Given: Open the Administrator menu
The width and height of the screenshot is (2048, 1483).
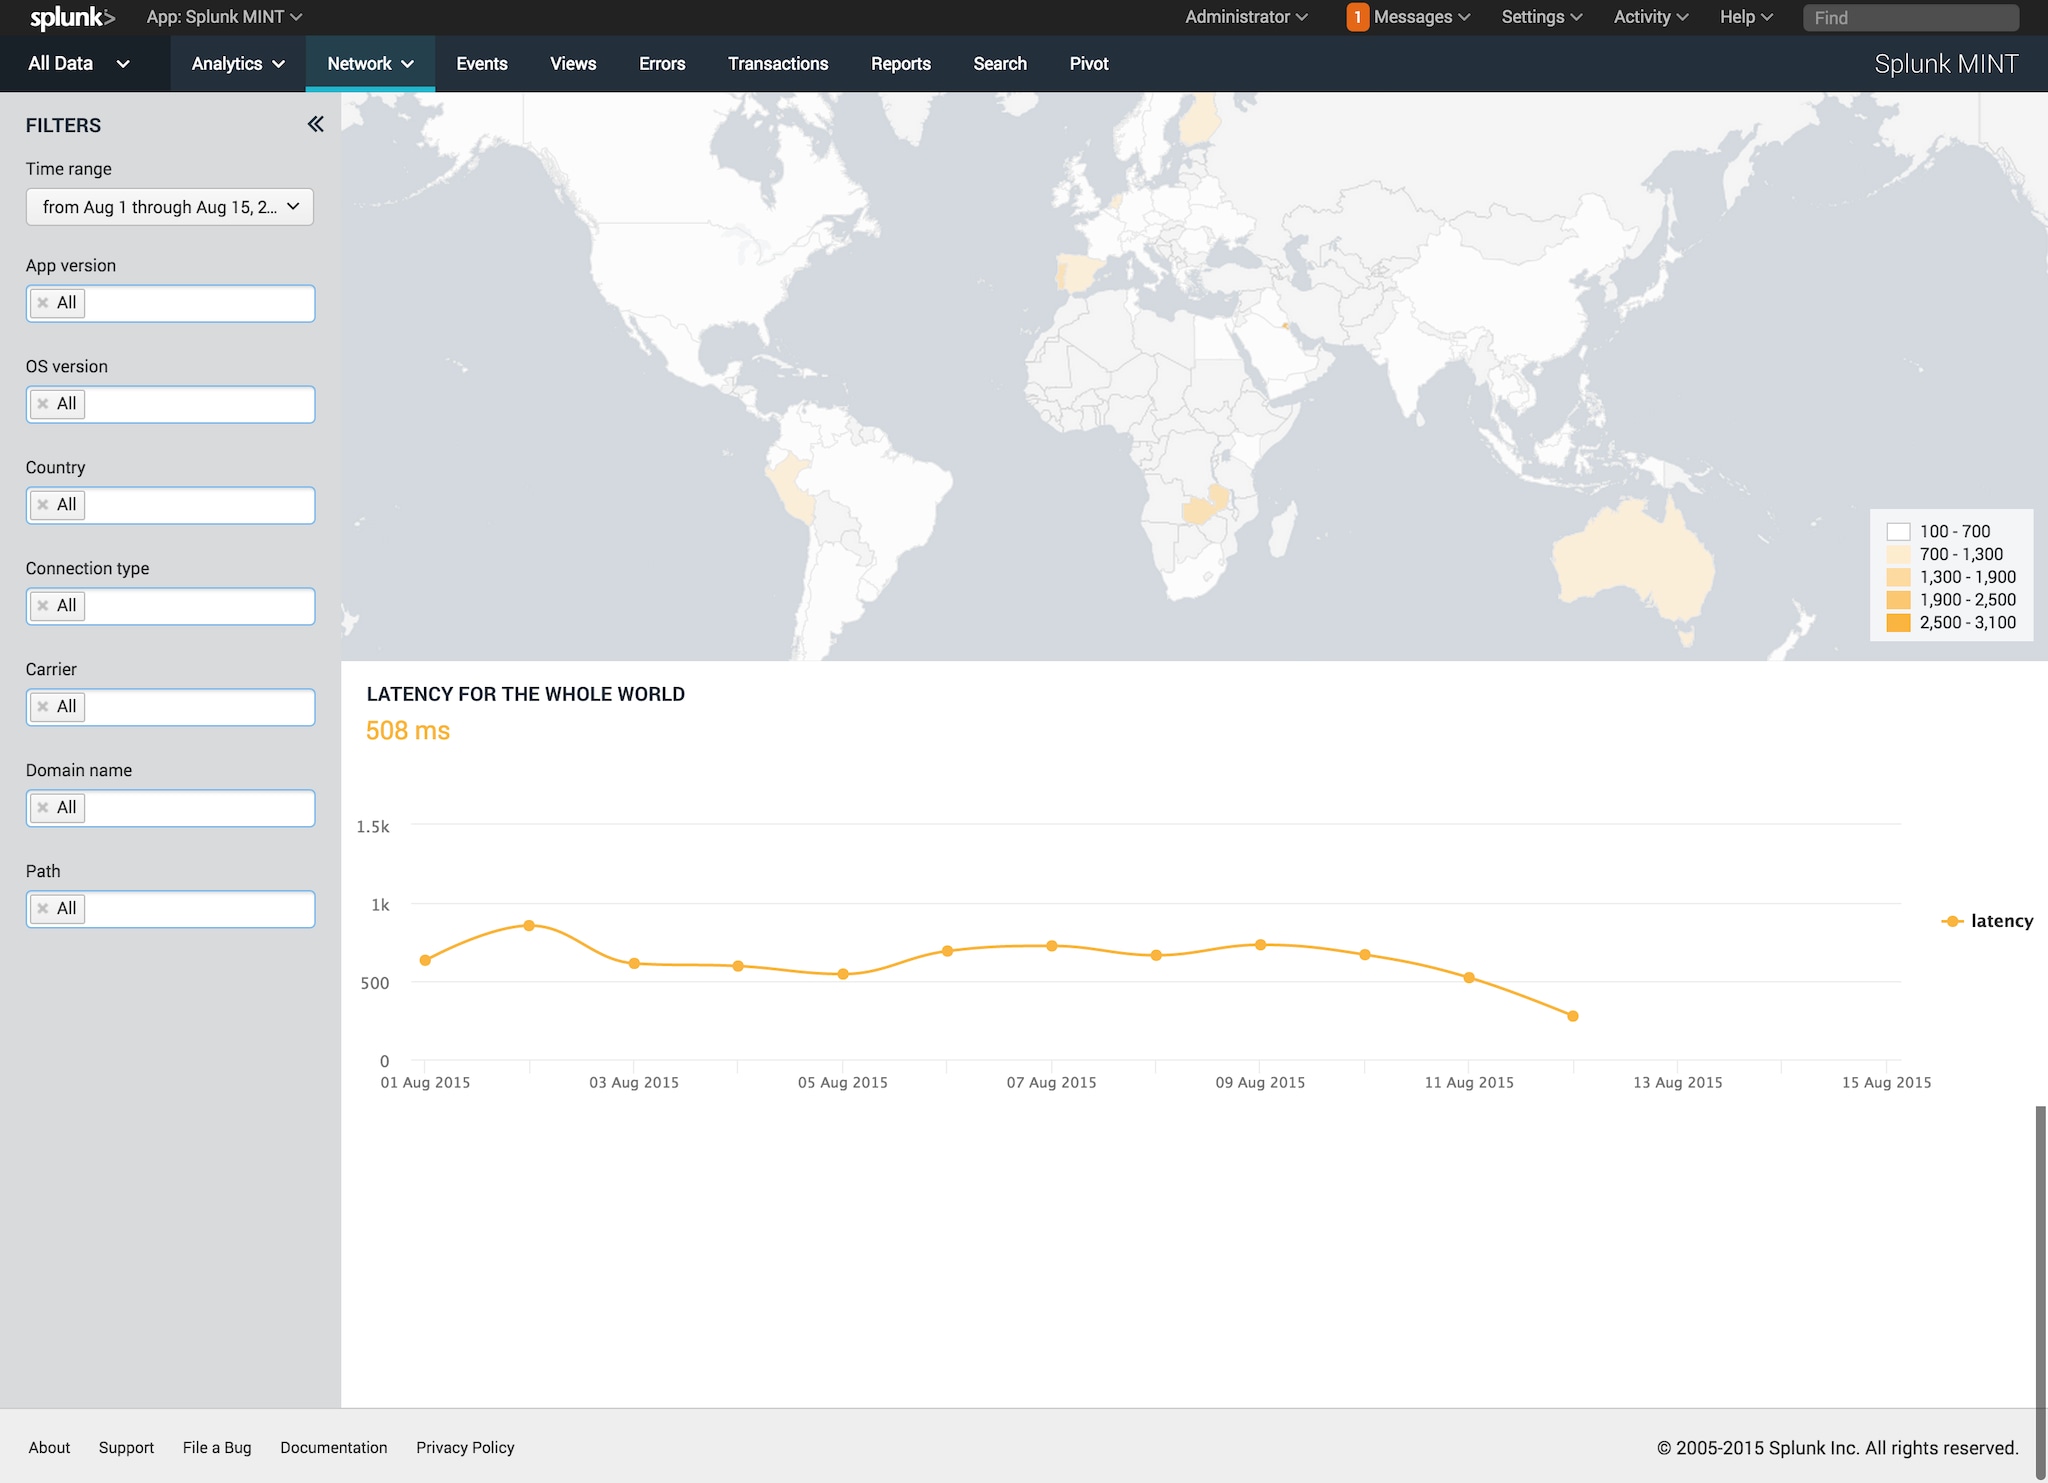Looking at the screenshot, I should coord(1246,17).
